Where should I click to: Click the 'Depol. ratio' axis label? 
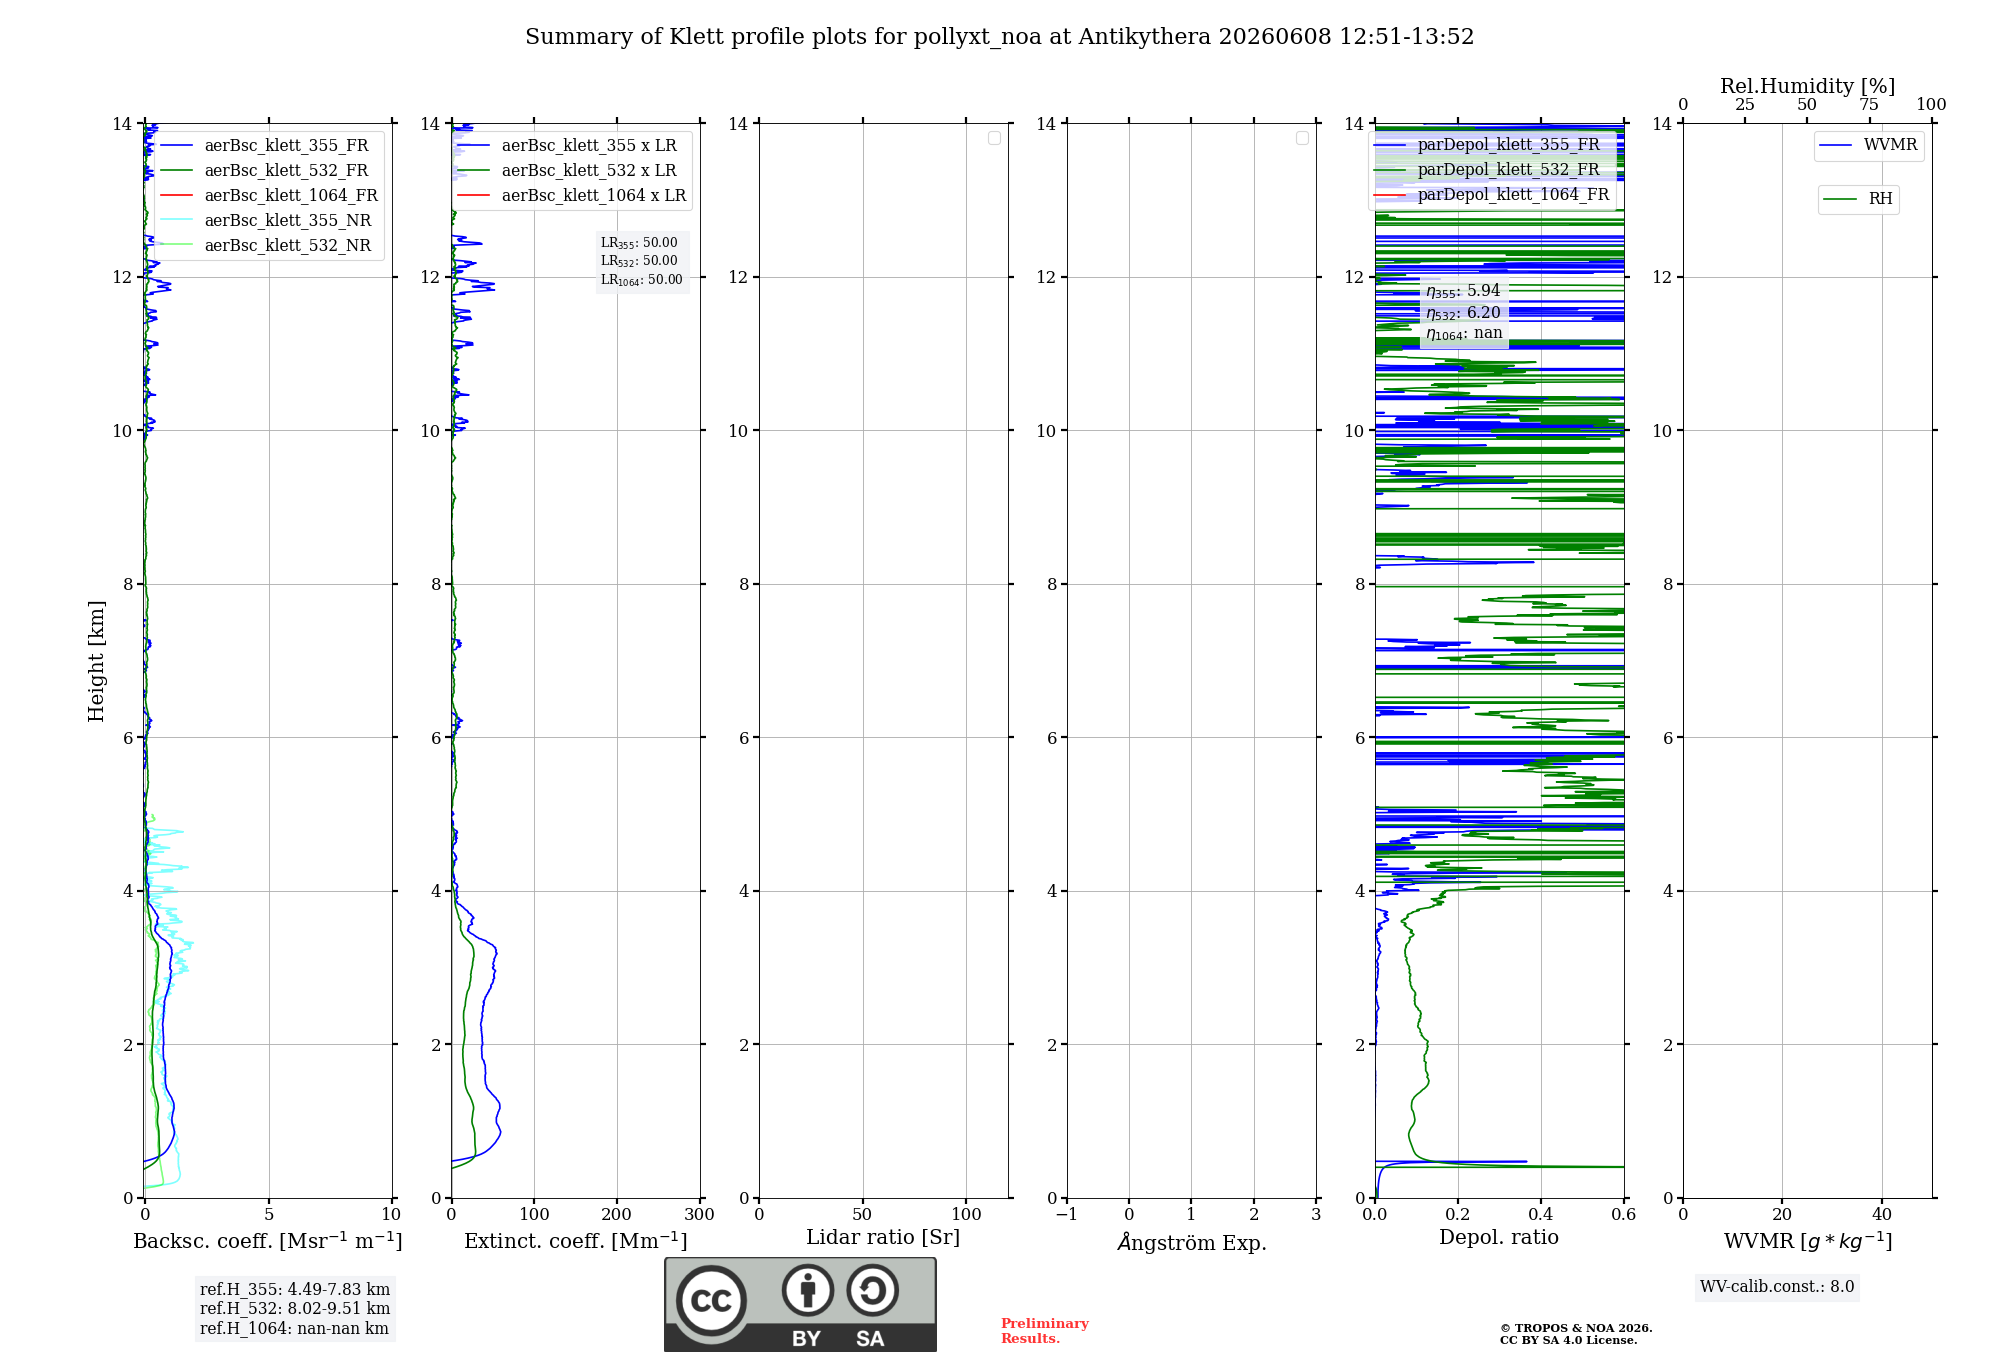click(1499, 1238)
